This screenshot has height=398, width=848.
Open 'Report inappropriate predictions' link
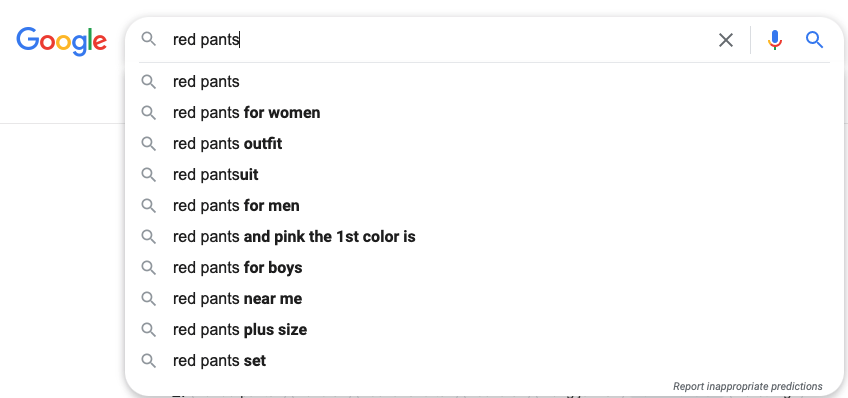(x=747, y=386)
